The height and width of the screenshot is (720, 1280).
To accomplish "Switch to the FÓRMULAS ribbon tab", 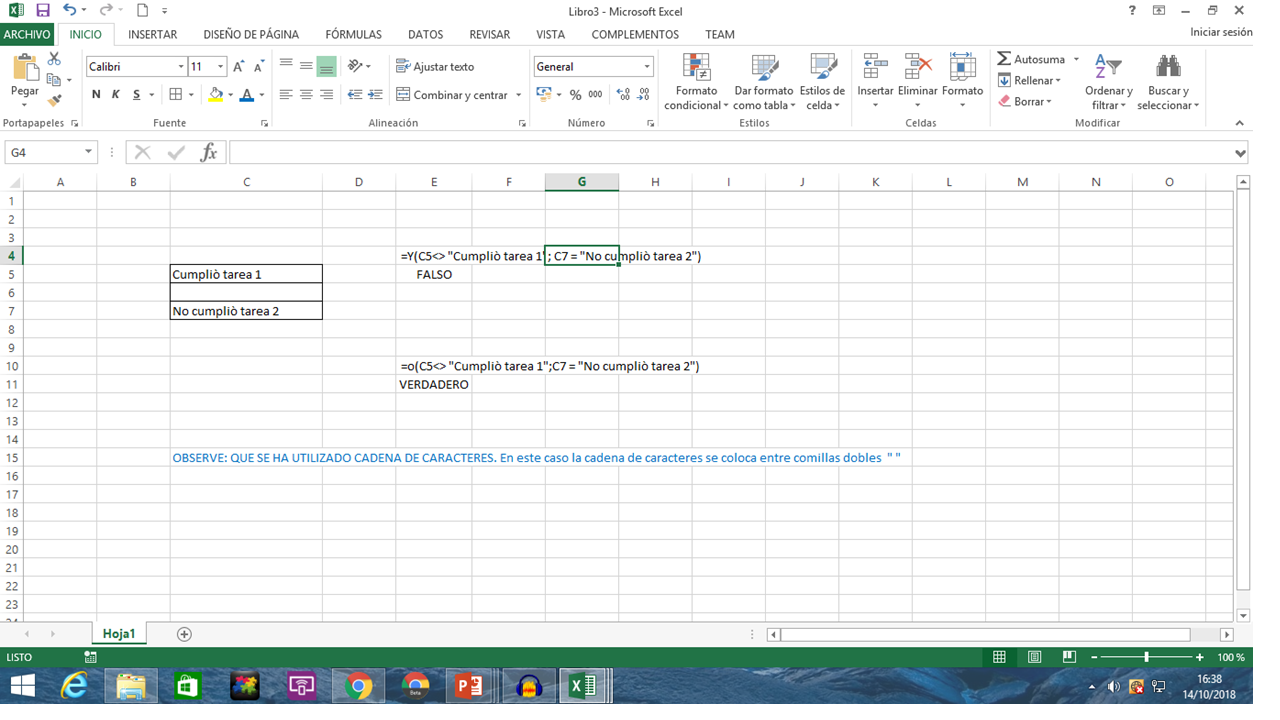I will (x=353, y=34).
